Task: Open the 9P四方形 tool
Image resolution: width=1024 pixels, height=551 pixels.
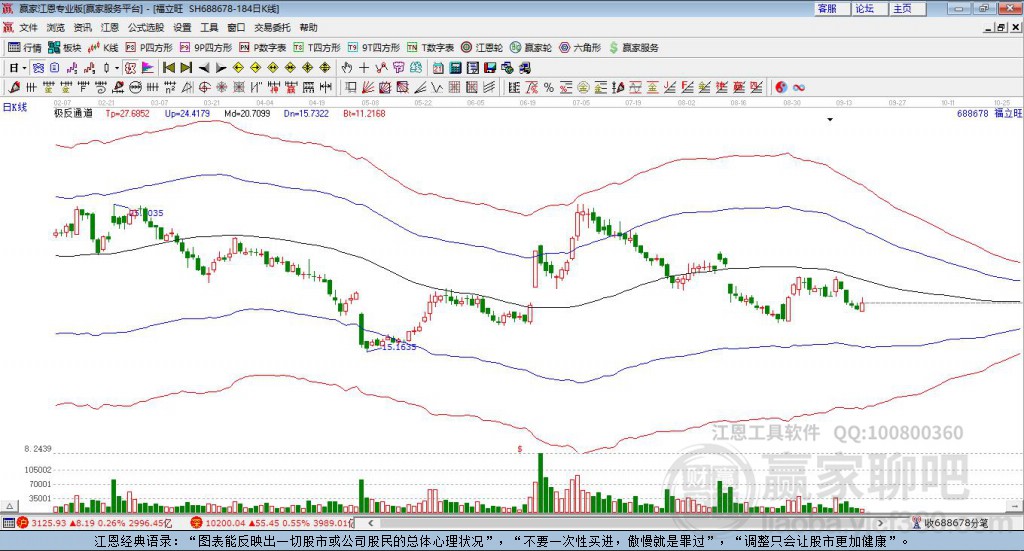Action: point(206,48)
